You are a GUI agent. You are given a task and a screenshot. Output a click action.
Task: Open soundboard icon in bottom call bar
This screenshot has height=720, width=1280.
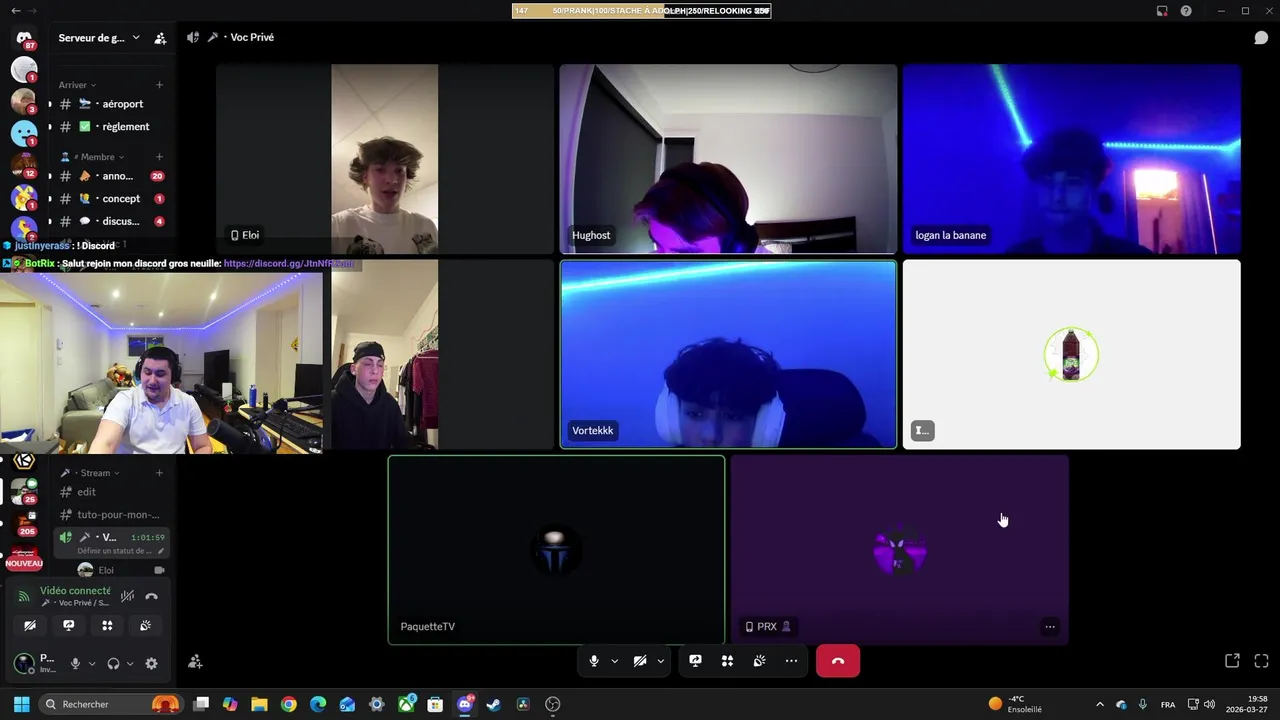[x=759, y=661]
